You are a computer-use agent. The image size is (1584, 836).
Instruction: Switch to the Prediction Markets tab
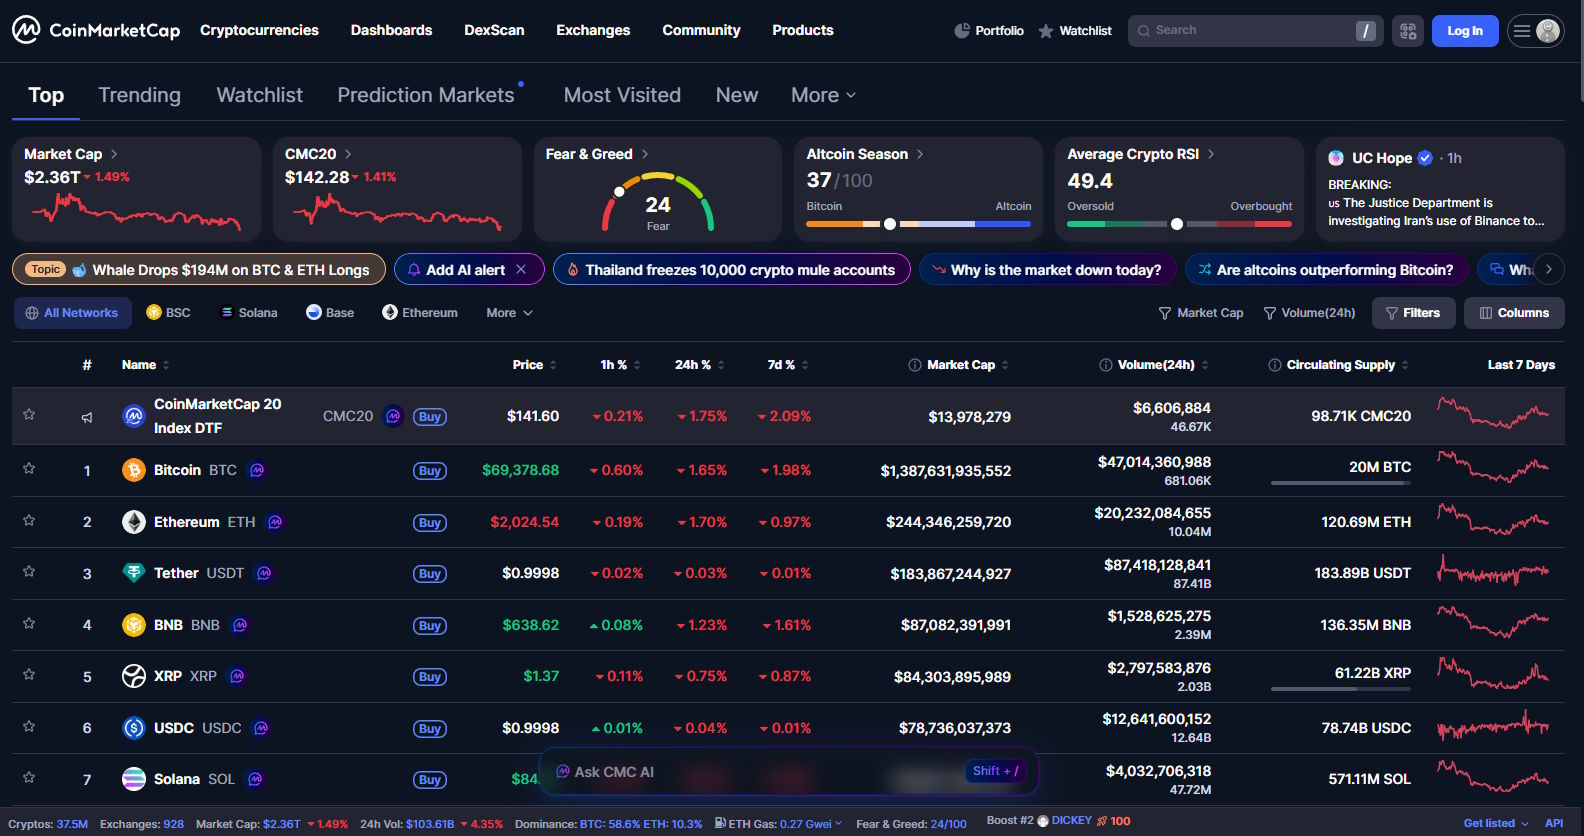(426, 95)
